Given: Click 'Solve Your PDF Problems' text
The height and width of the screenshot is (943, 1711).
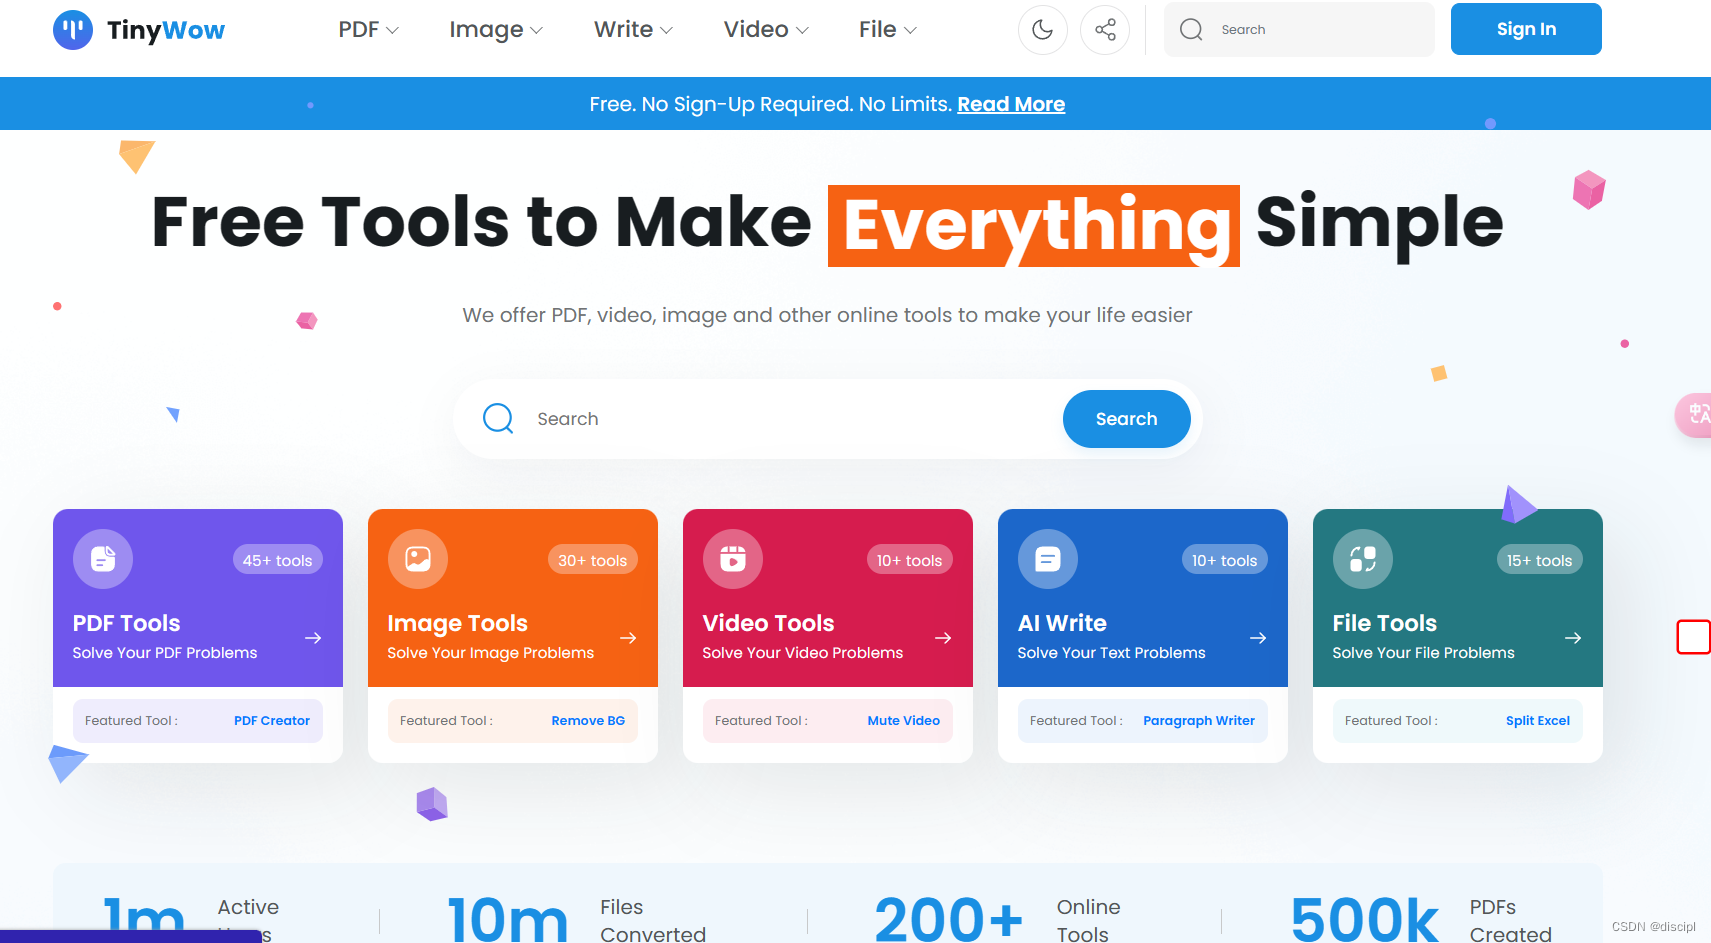Looking at the screenshot, I should [x=165, y=653].
